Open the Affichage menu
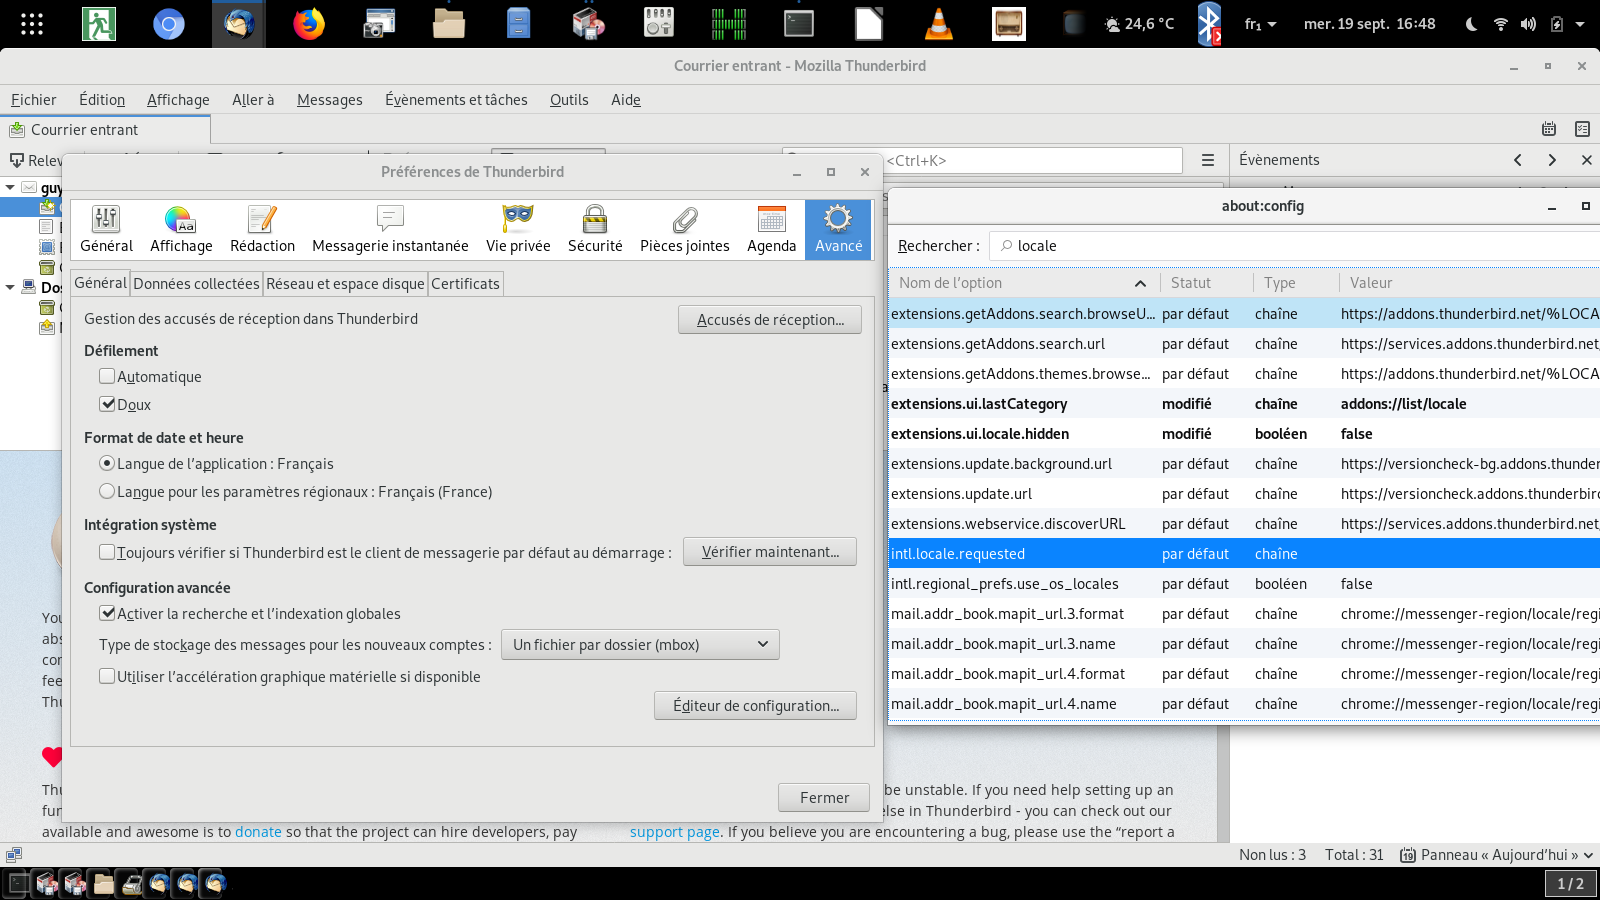 (x=178, y=100)
